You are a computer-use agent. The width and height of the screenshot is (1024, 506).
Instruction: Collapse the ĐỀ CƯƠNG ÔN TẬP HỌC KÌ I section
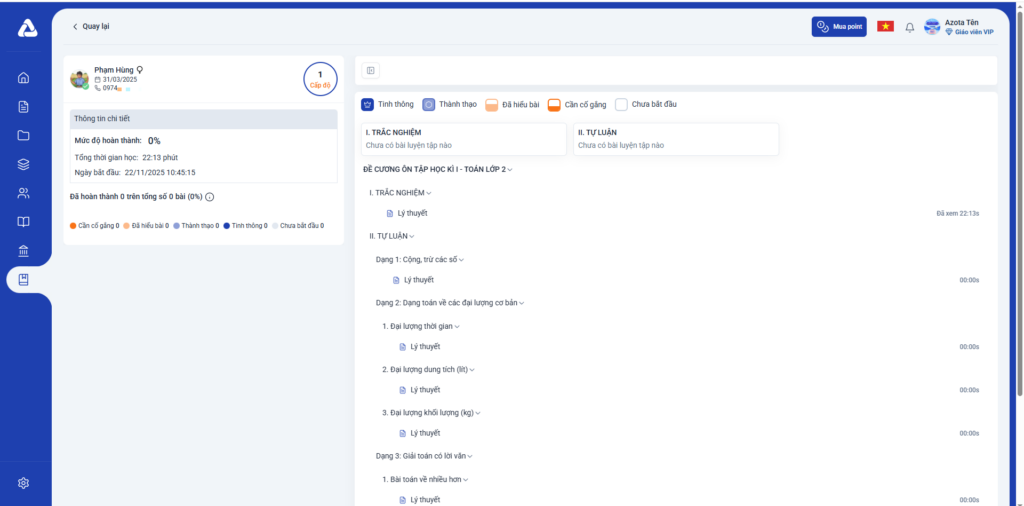tap(510, 170)
